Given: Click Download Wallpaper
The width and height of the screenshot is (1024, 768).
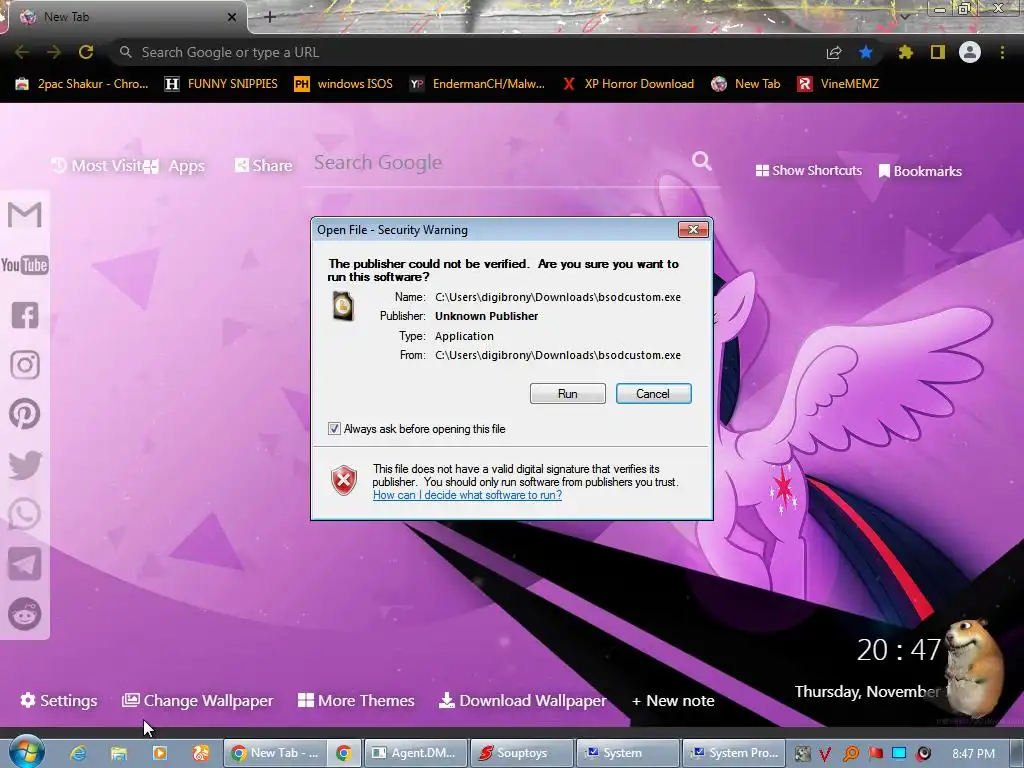Looking at the screenshot, I should pos(522,701).
